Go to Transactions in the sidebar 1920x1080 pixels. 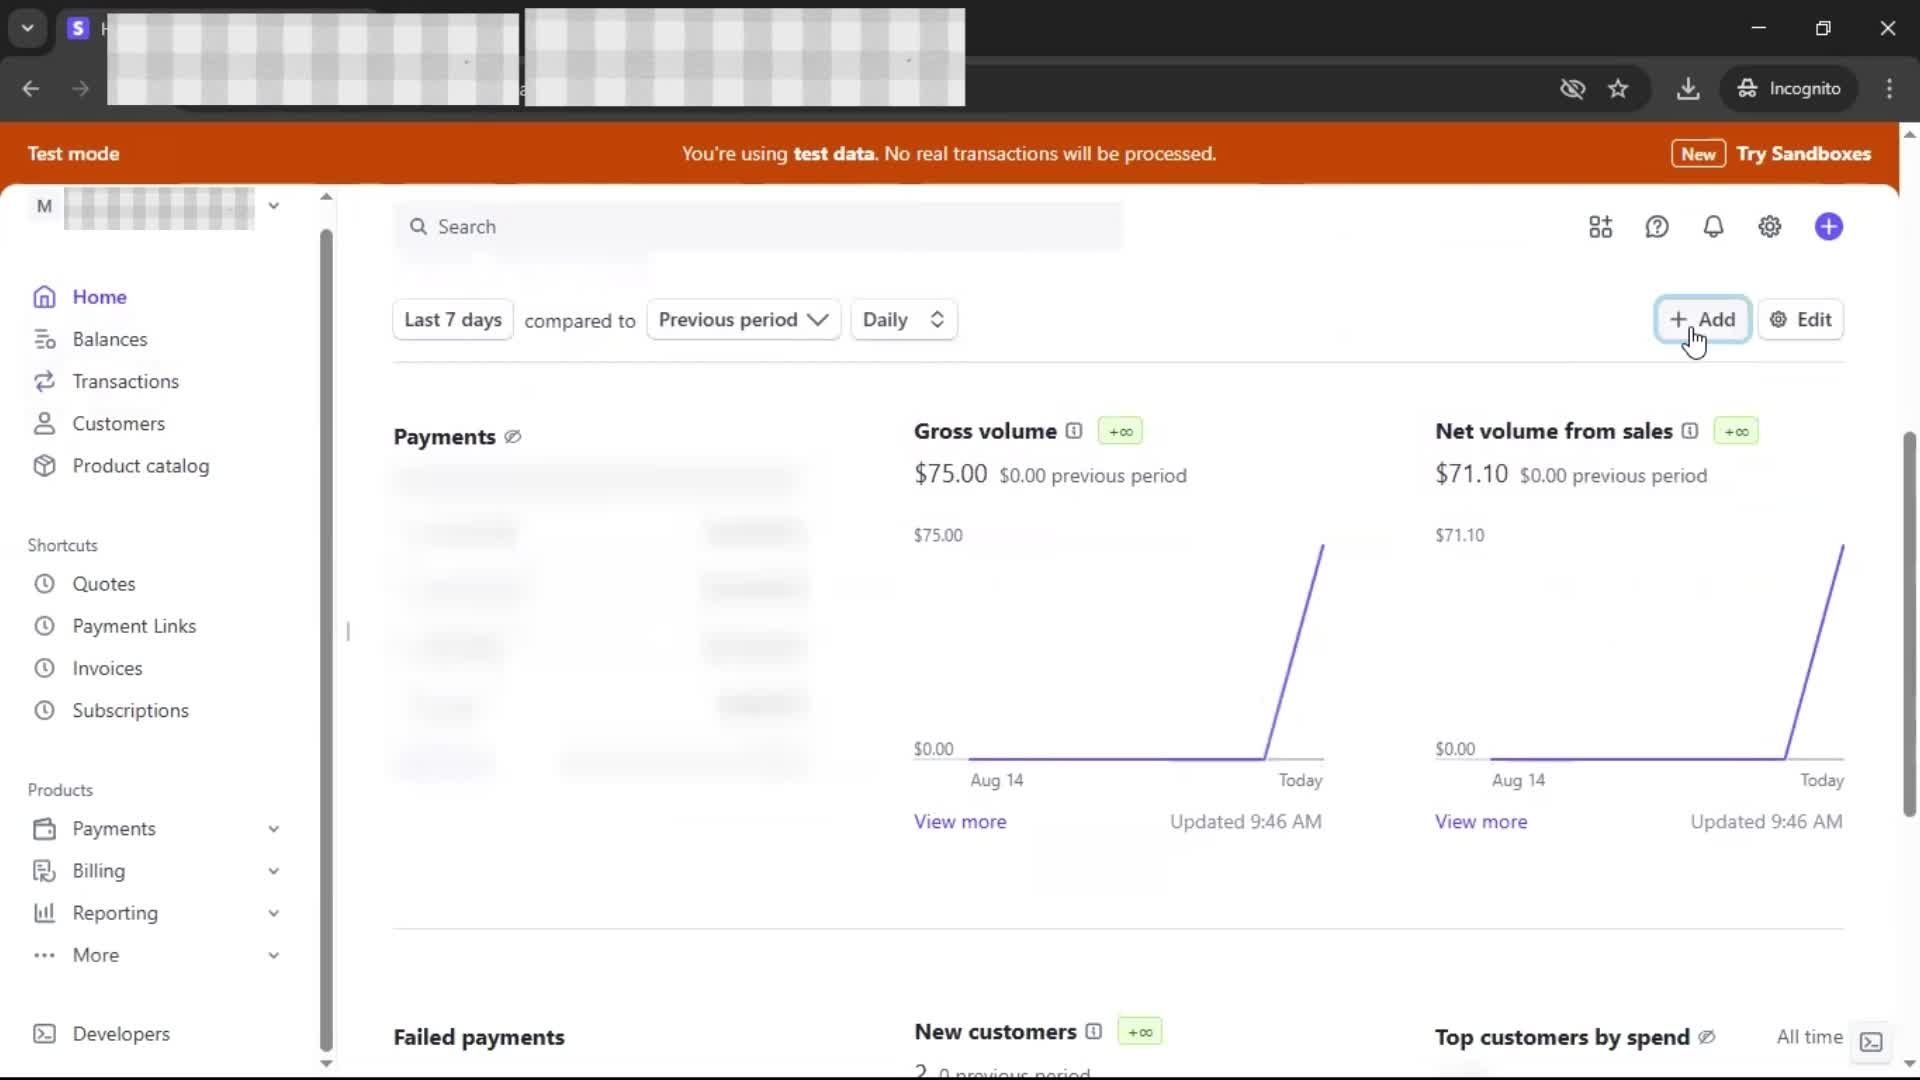[x=125, y=381]
